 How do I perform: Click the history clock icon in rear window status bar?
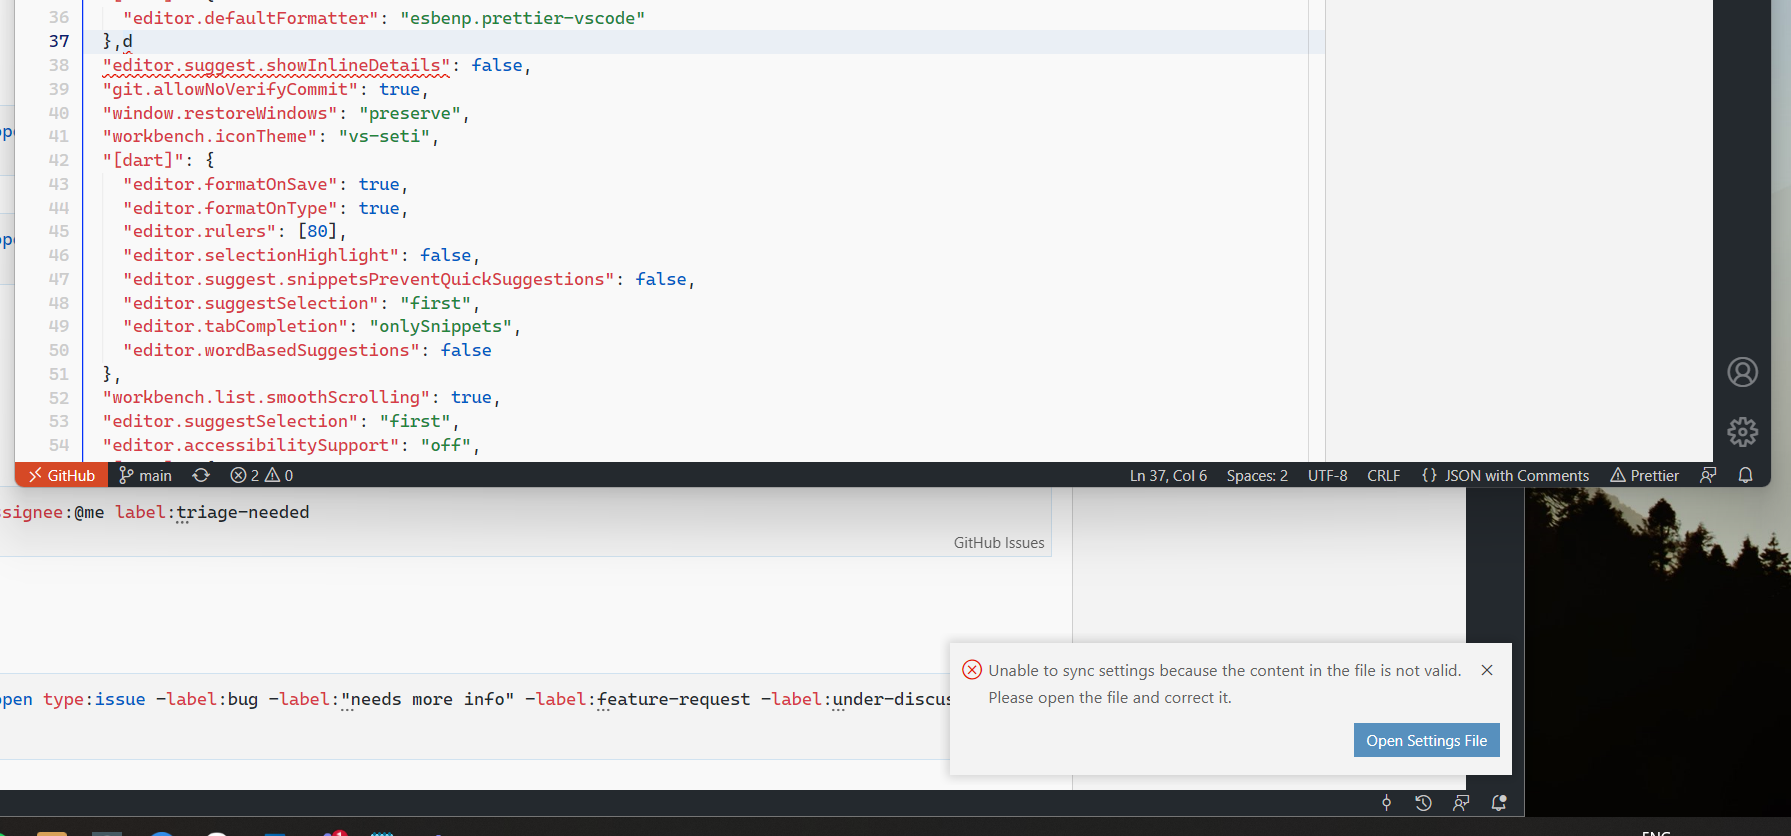pos(1423,802)
